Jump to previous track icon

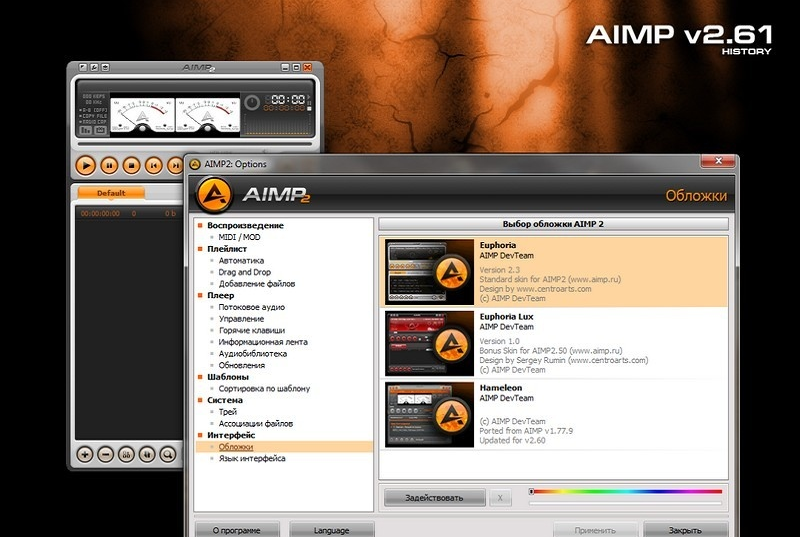point(154,165)
